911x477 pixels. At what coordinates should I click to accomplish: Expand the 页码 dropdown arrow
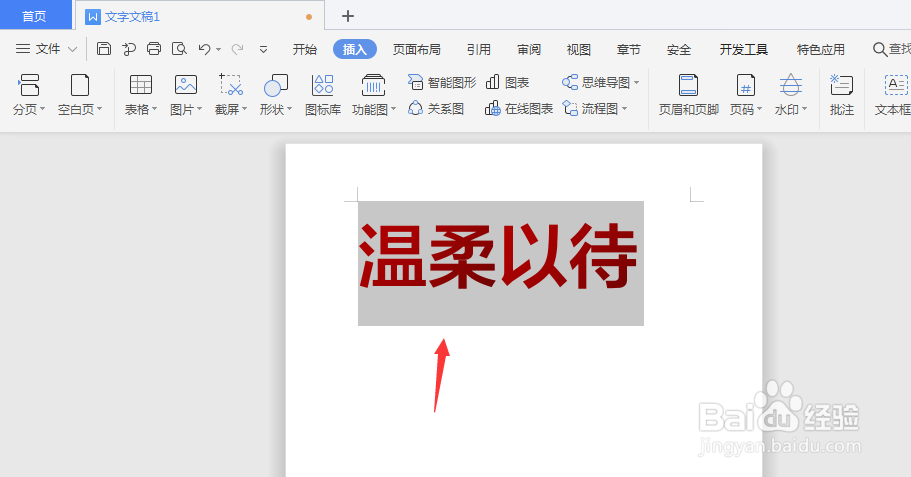pos(759,109)
